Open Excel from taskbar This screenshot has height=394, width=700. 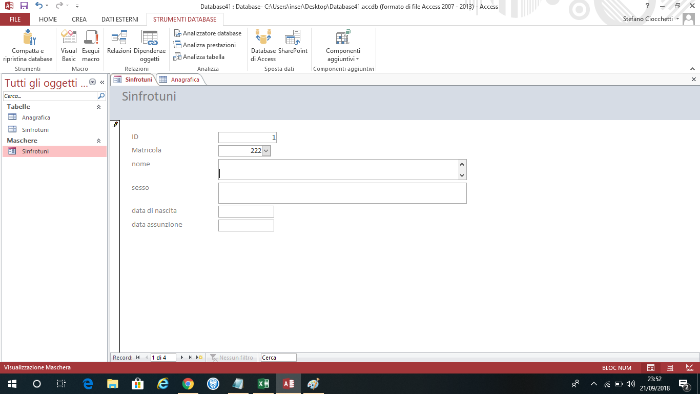pos(263,384)
